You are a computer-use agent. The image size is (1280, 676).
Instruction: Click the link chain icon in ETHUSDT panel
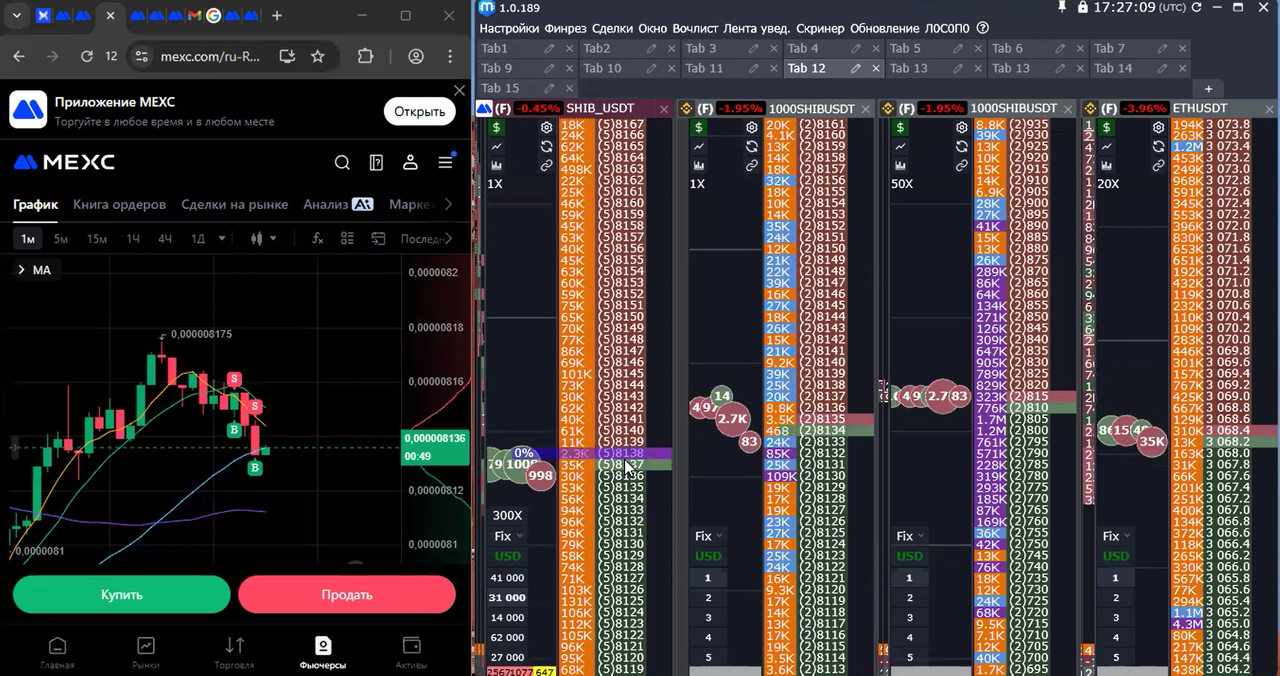1158,166
